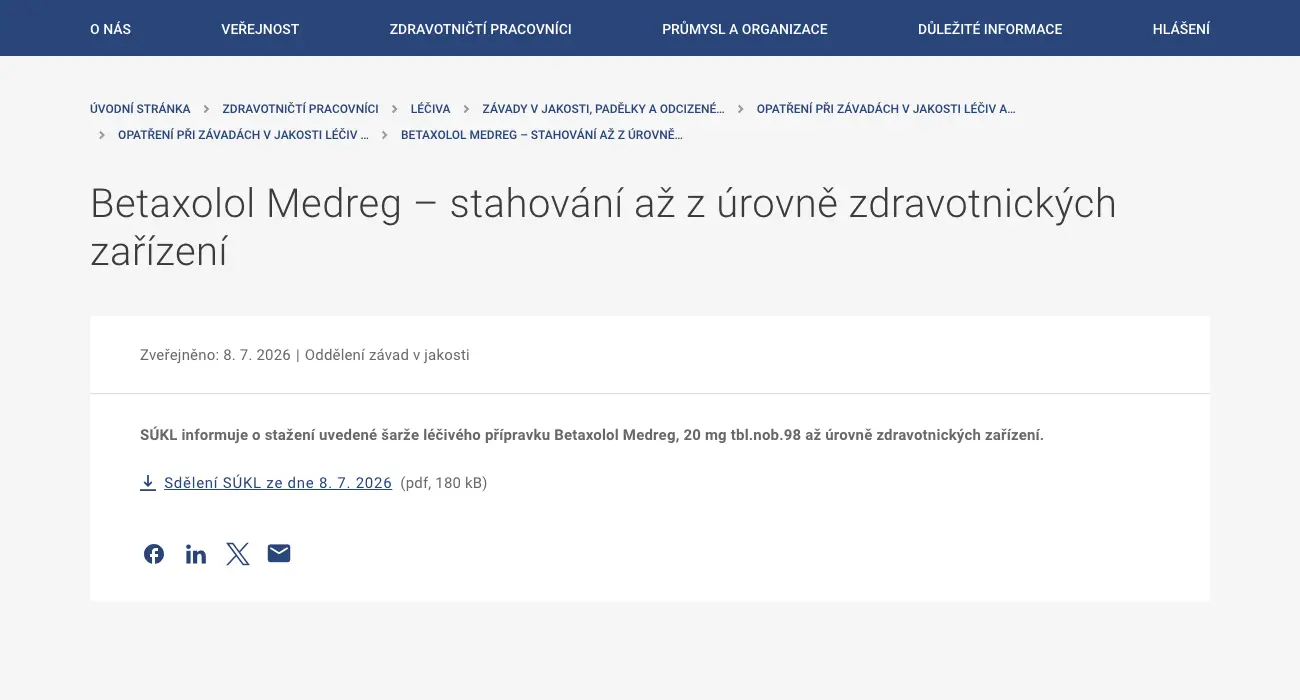
Task: Open the HLÁŠENÍ menu
Action: [x=1181, y=29]
